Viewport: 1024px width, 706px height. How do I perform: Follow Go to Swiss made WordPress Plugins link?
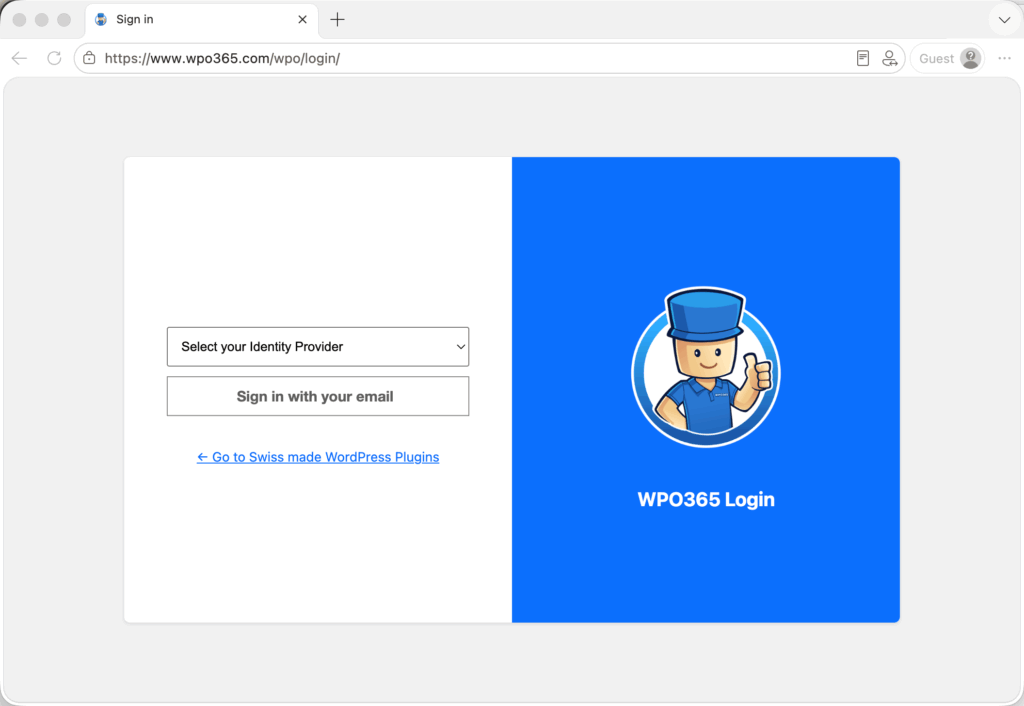click(318, 457)
